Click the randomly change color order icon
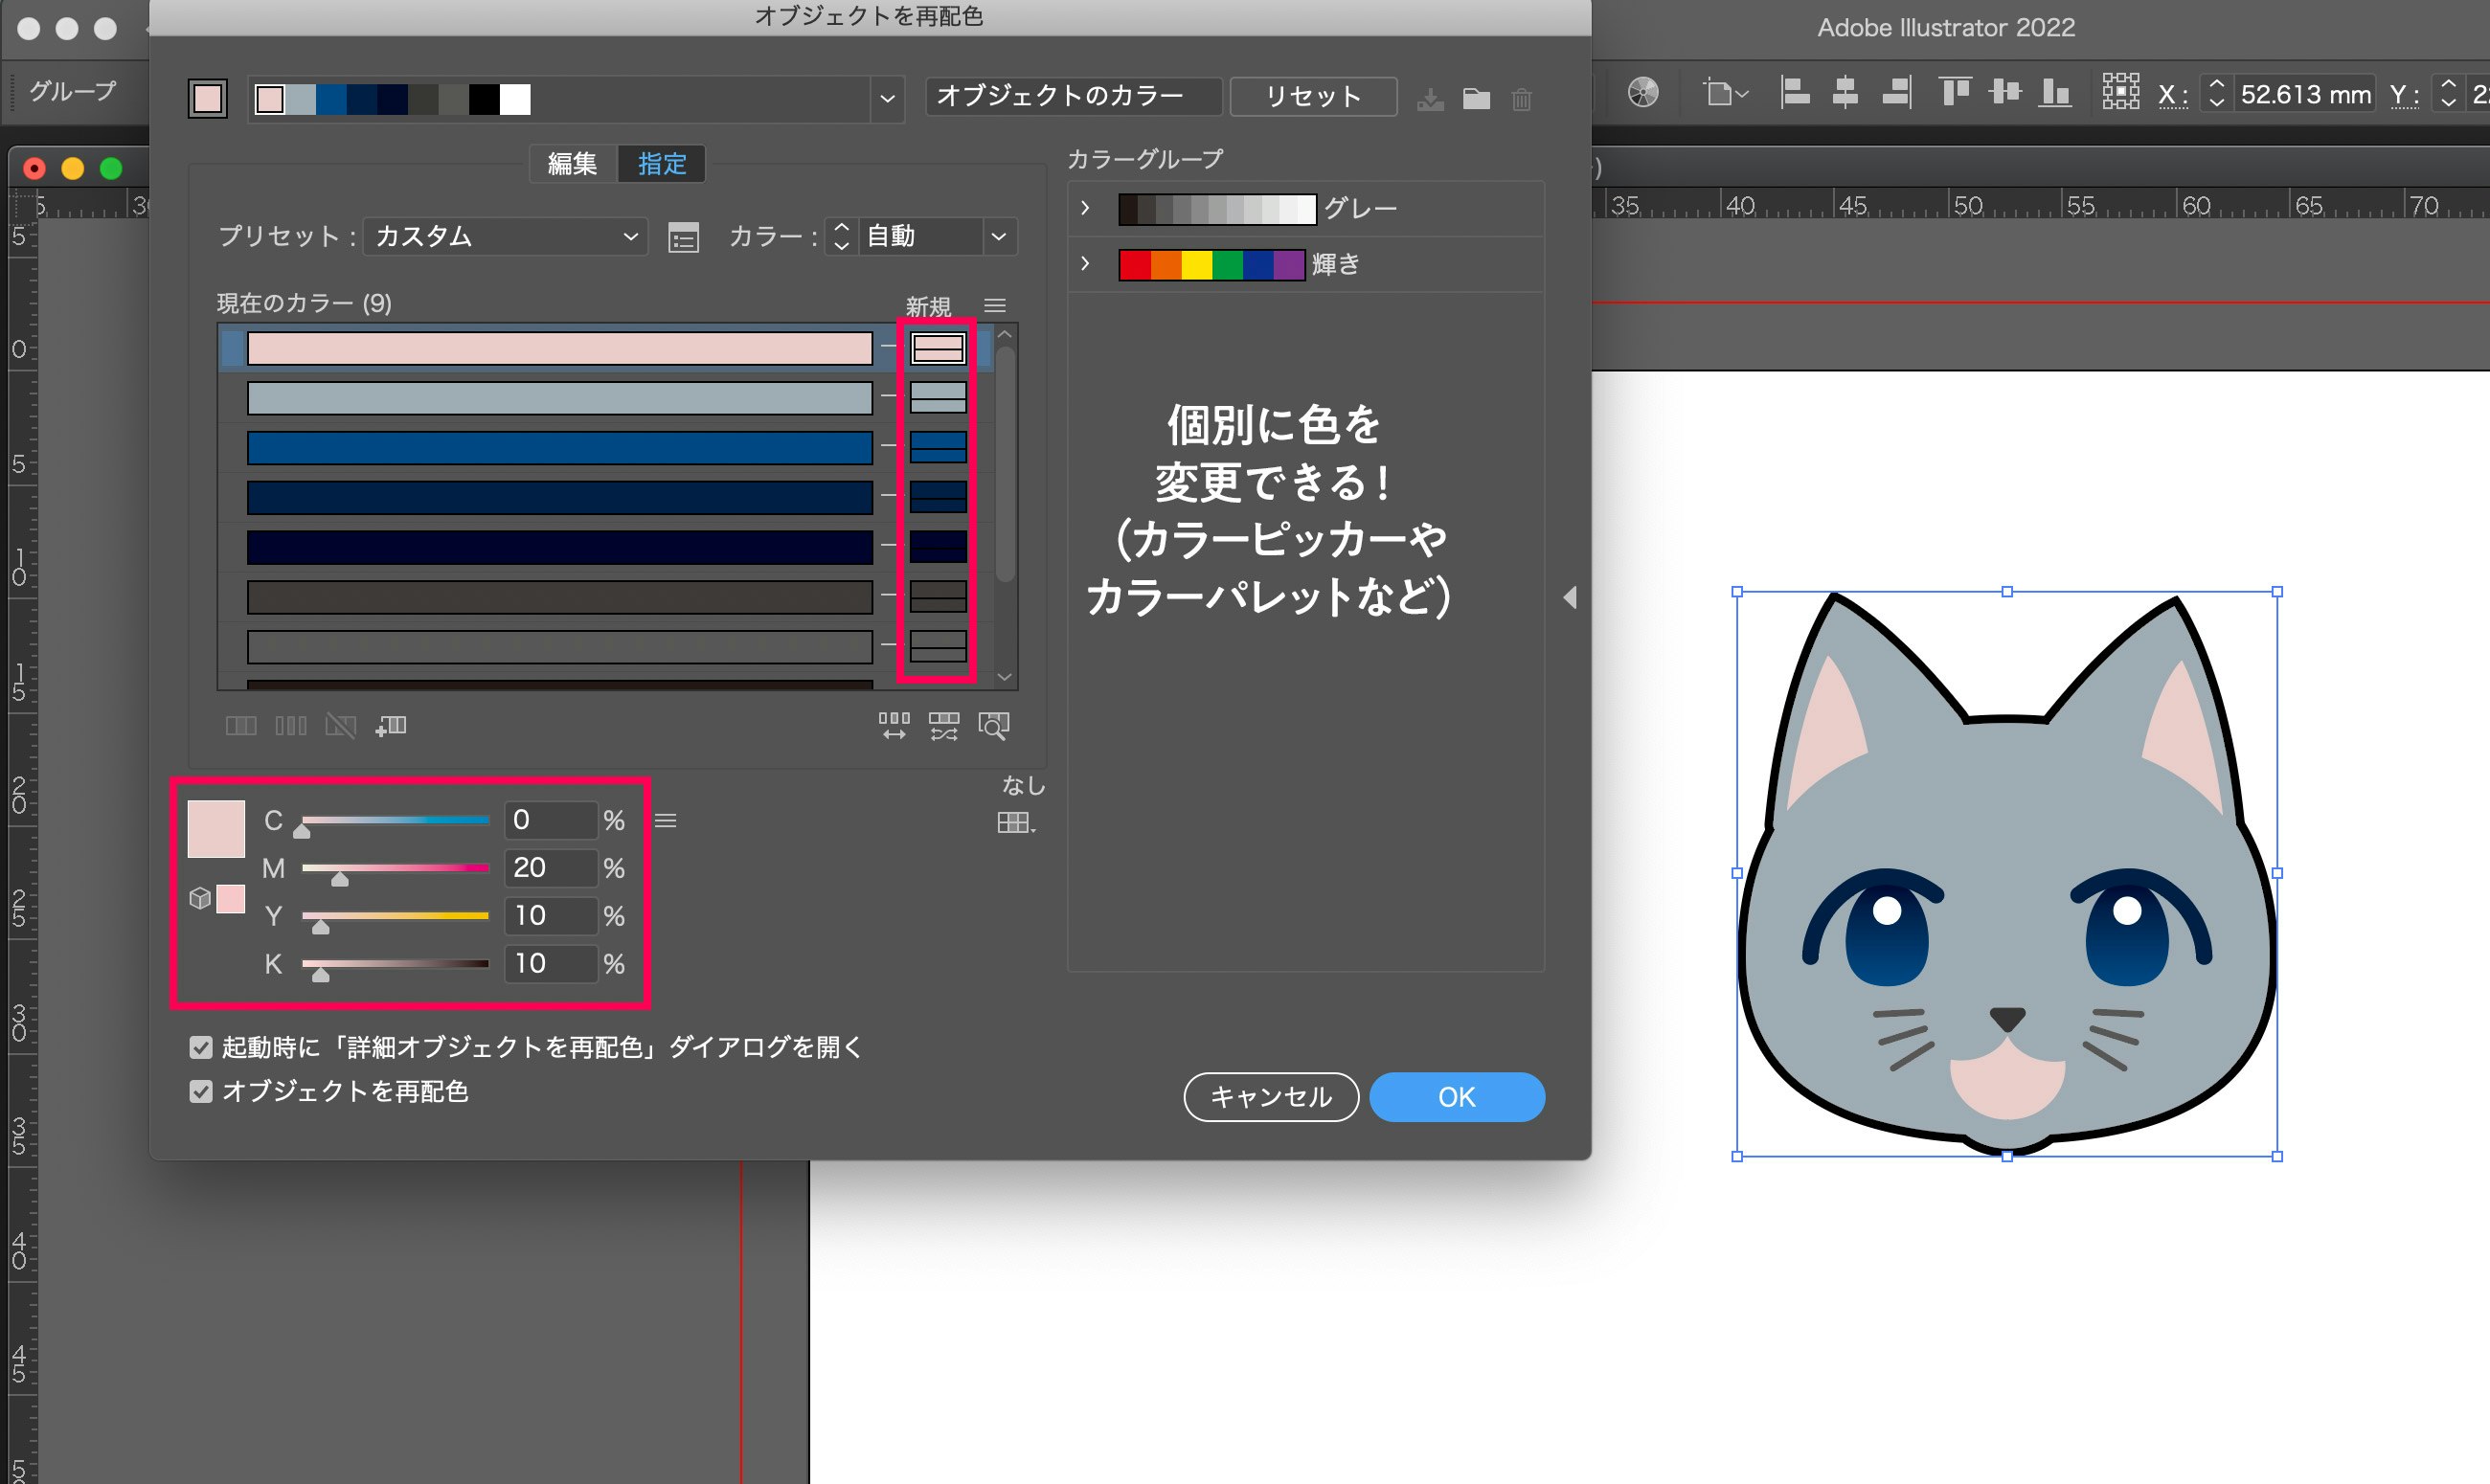Screen dimensions: 2490x1484 (x=894, y=726)
